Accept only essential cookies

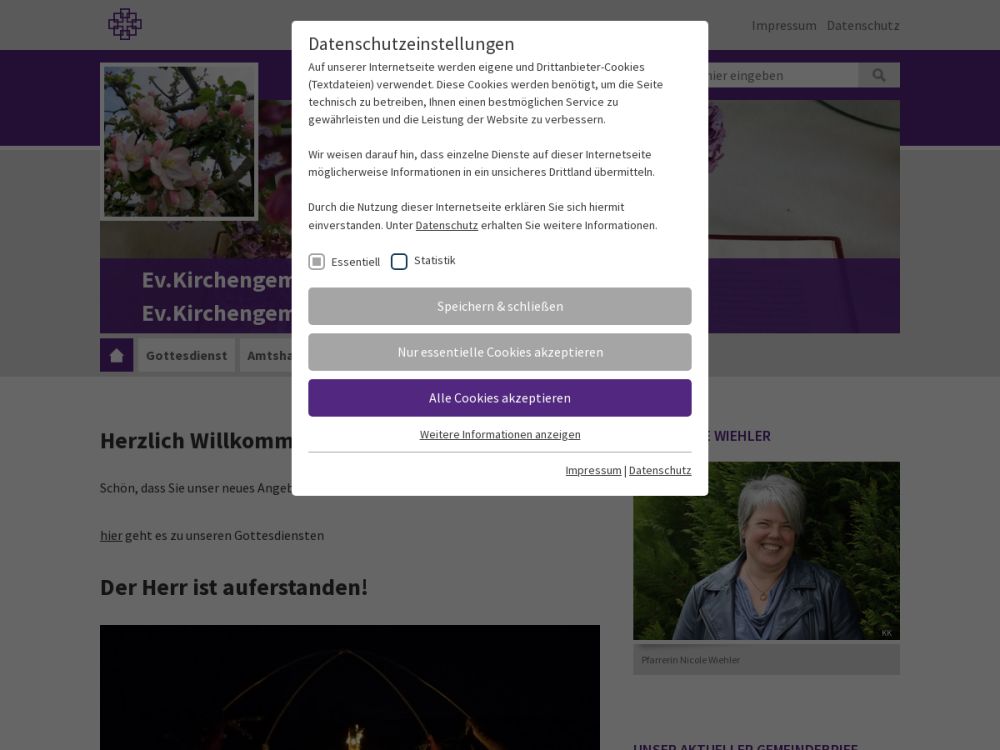point(500,352)
